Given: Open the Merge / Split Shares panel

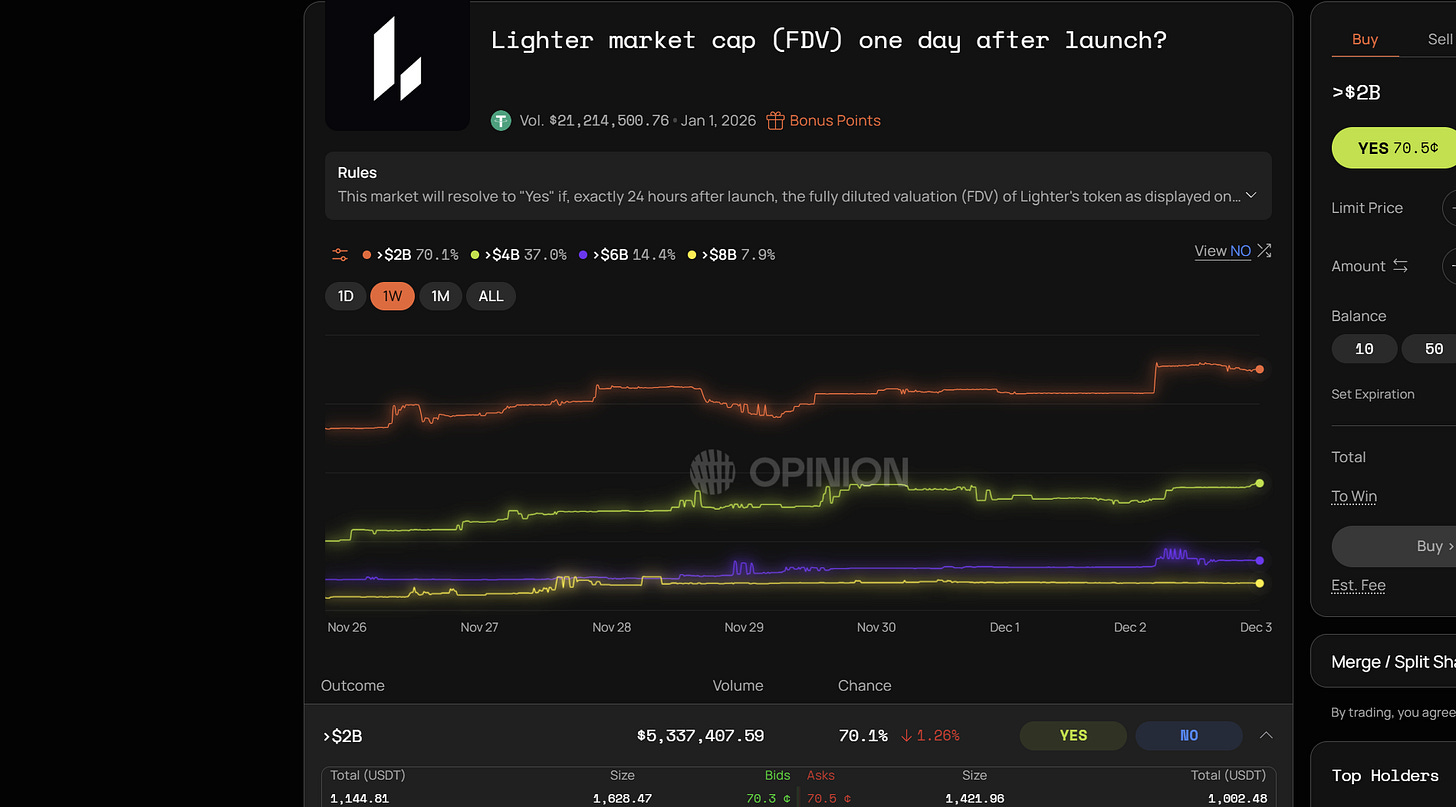Looking at the screenshot, I should [1383, 661].
